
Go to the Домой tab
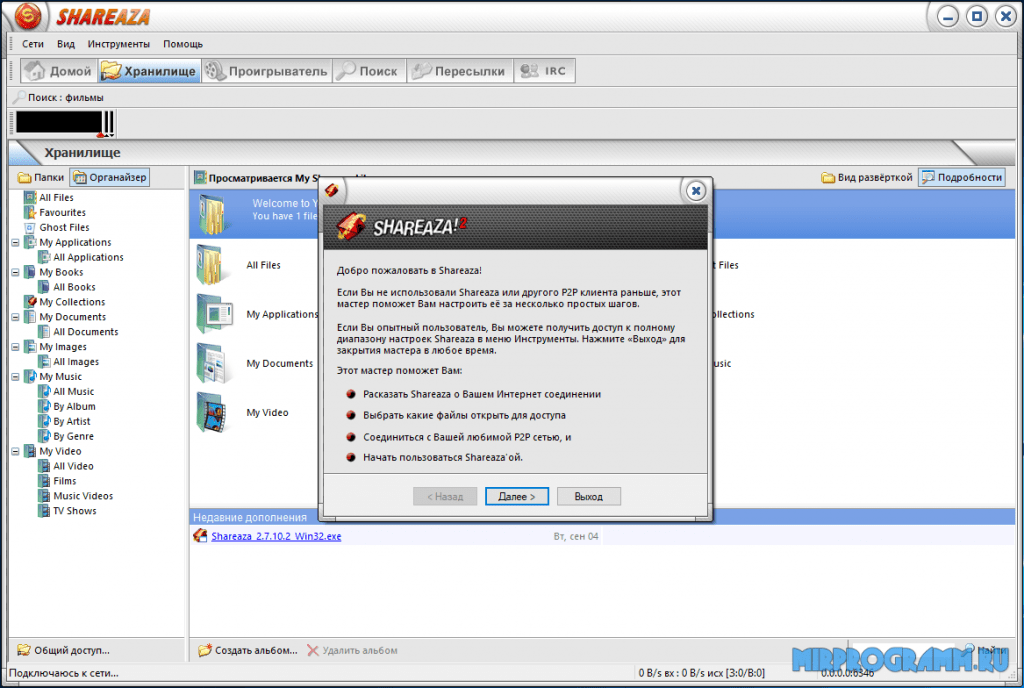click(x=59, y=70)
